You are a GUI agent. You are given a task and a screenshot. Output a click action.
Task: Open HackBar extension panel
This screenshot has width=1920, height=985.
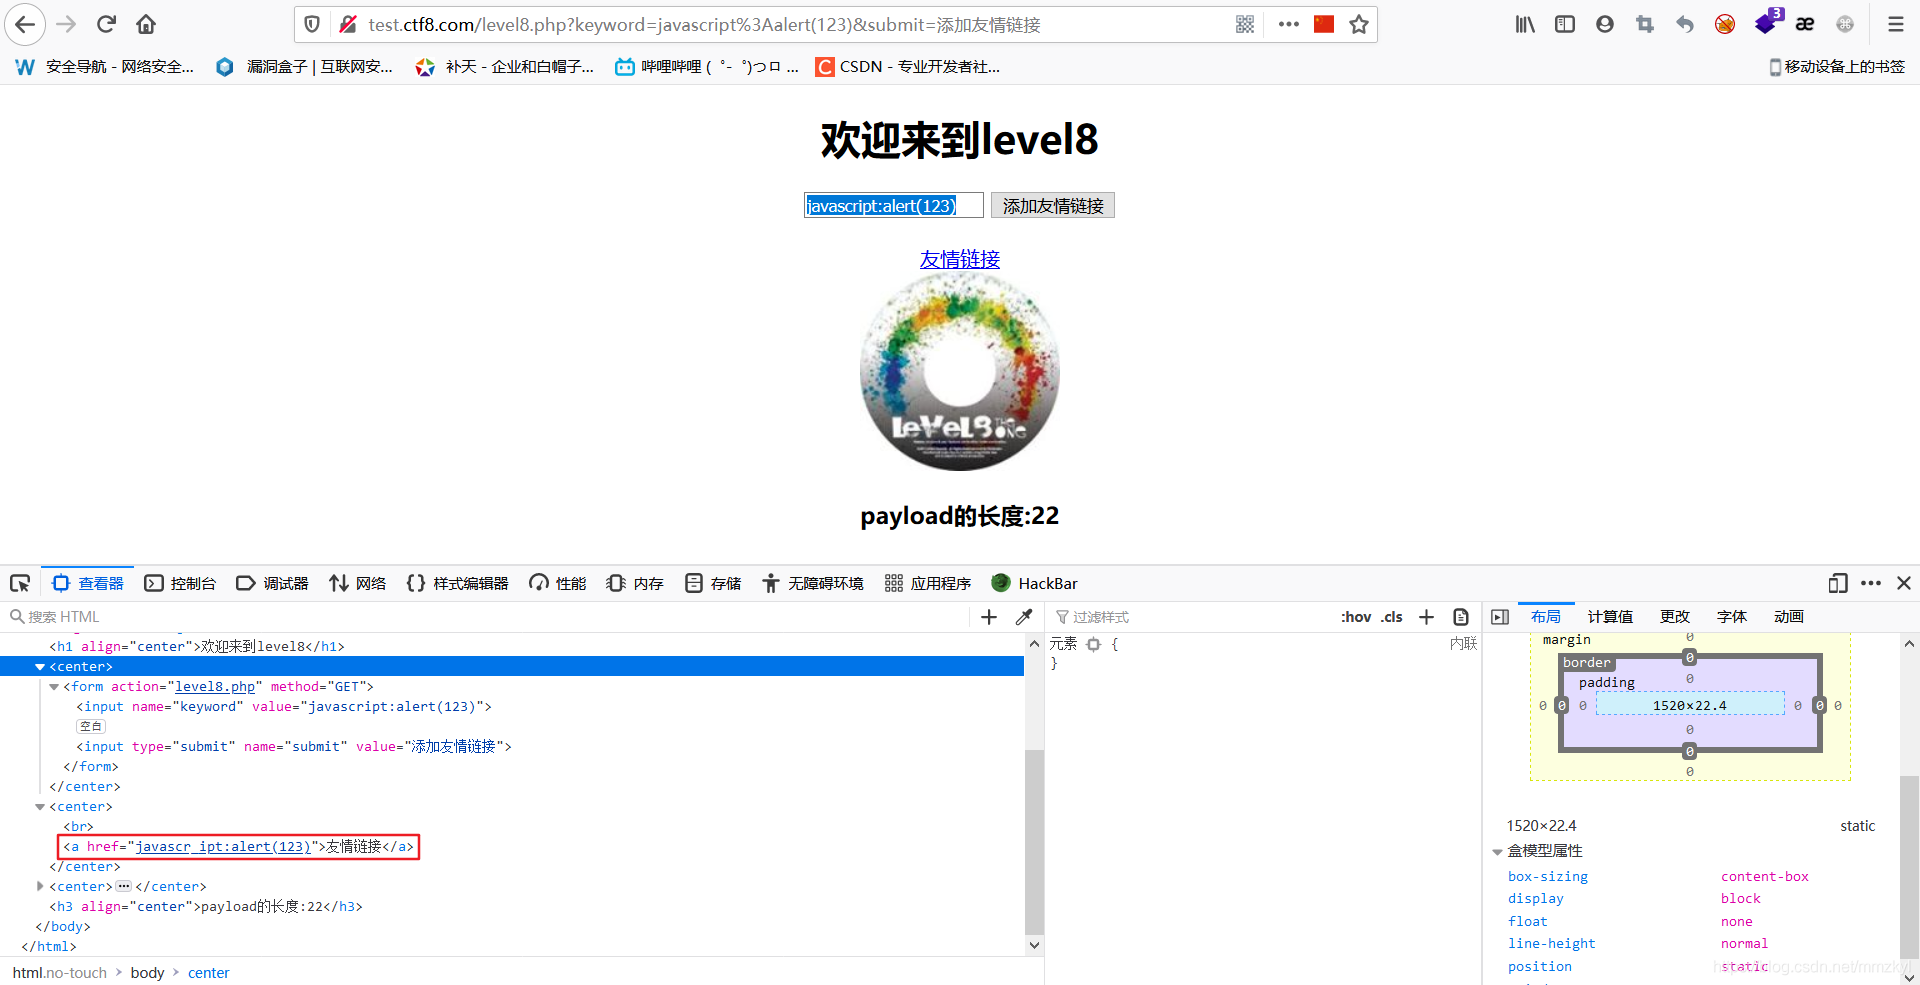1034,583
